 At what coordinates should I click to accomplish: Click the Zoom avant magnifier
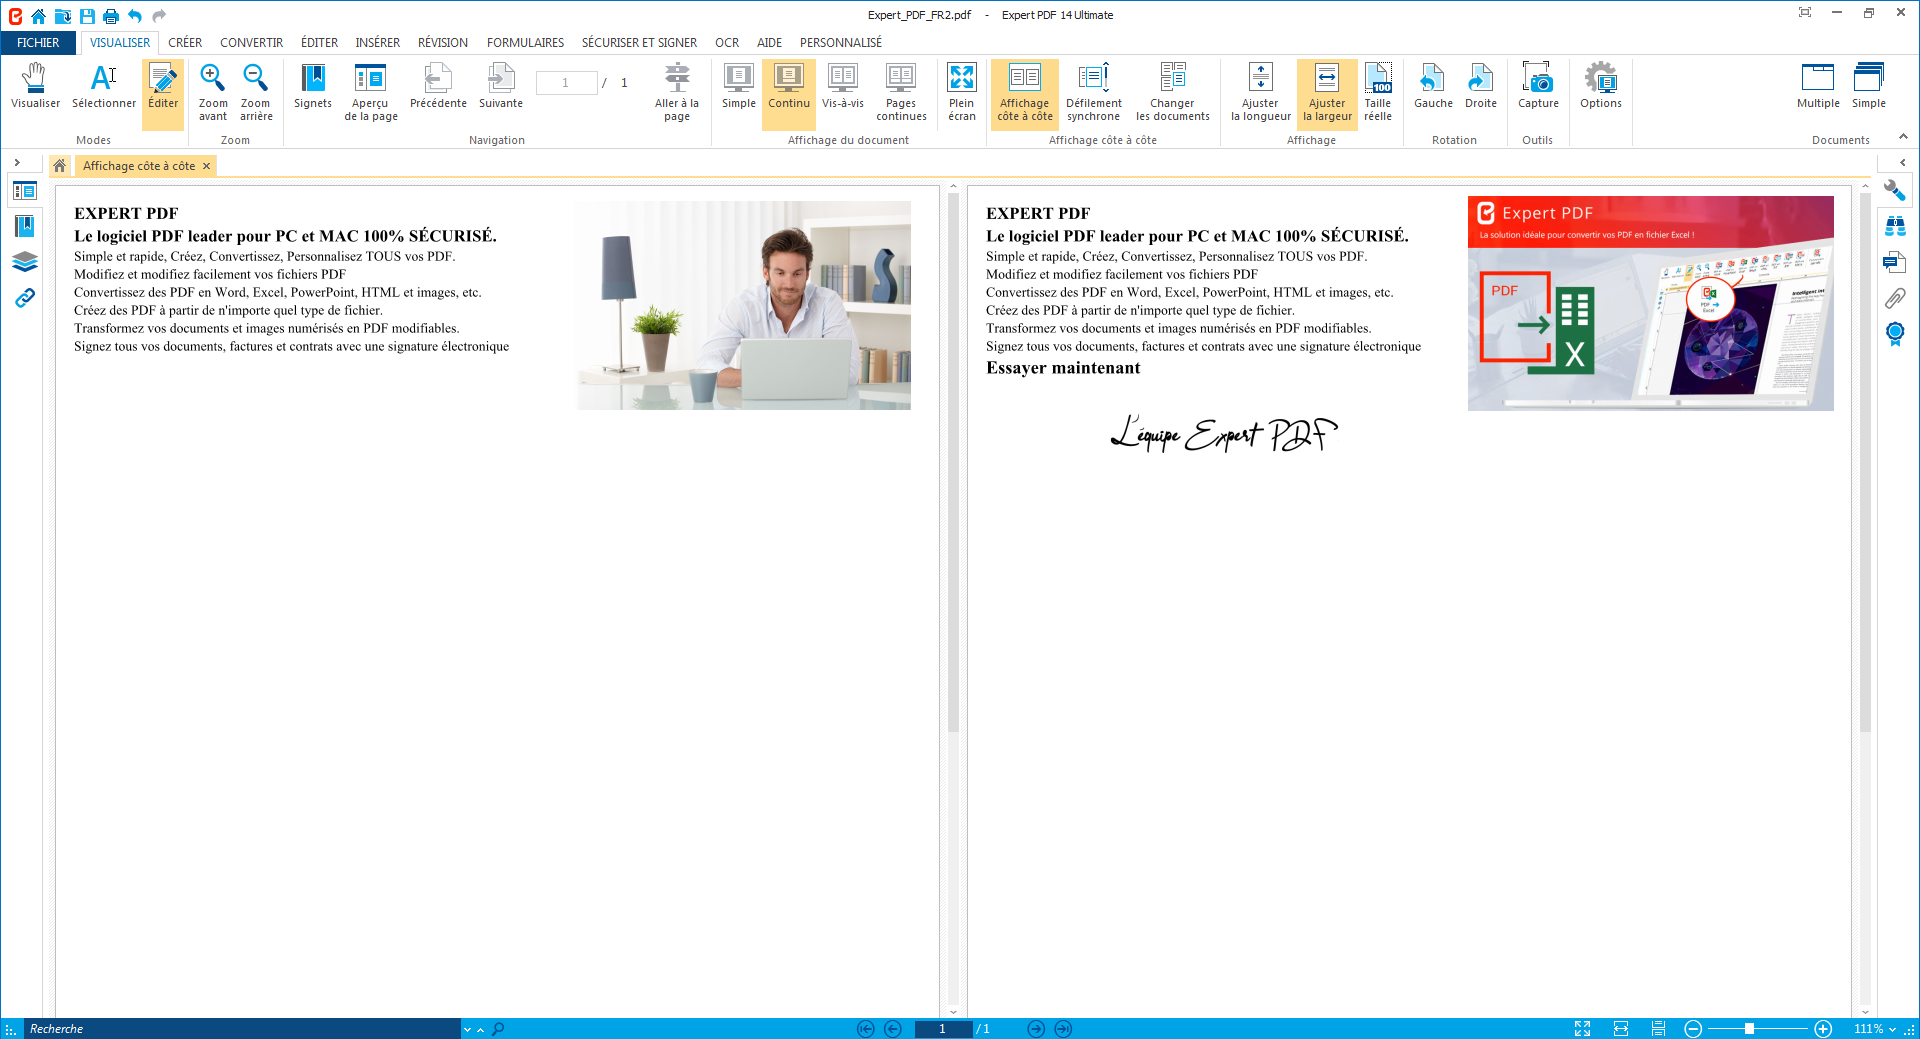(213, 93)
